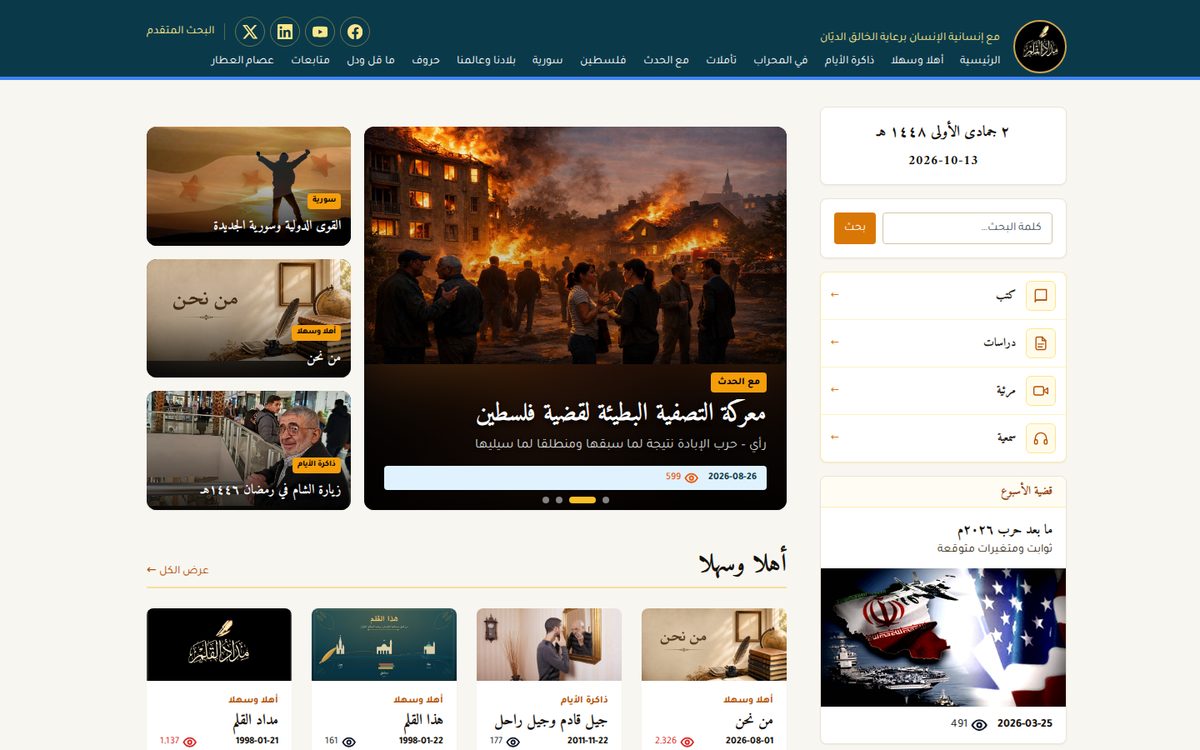1200x750 pixels.
Task: Open the هذا القلم article thumbnail
Action: click(384, 645)
